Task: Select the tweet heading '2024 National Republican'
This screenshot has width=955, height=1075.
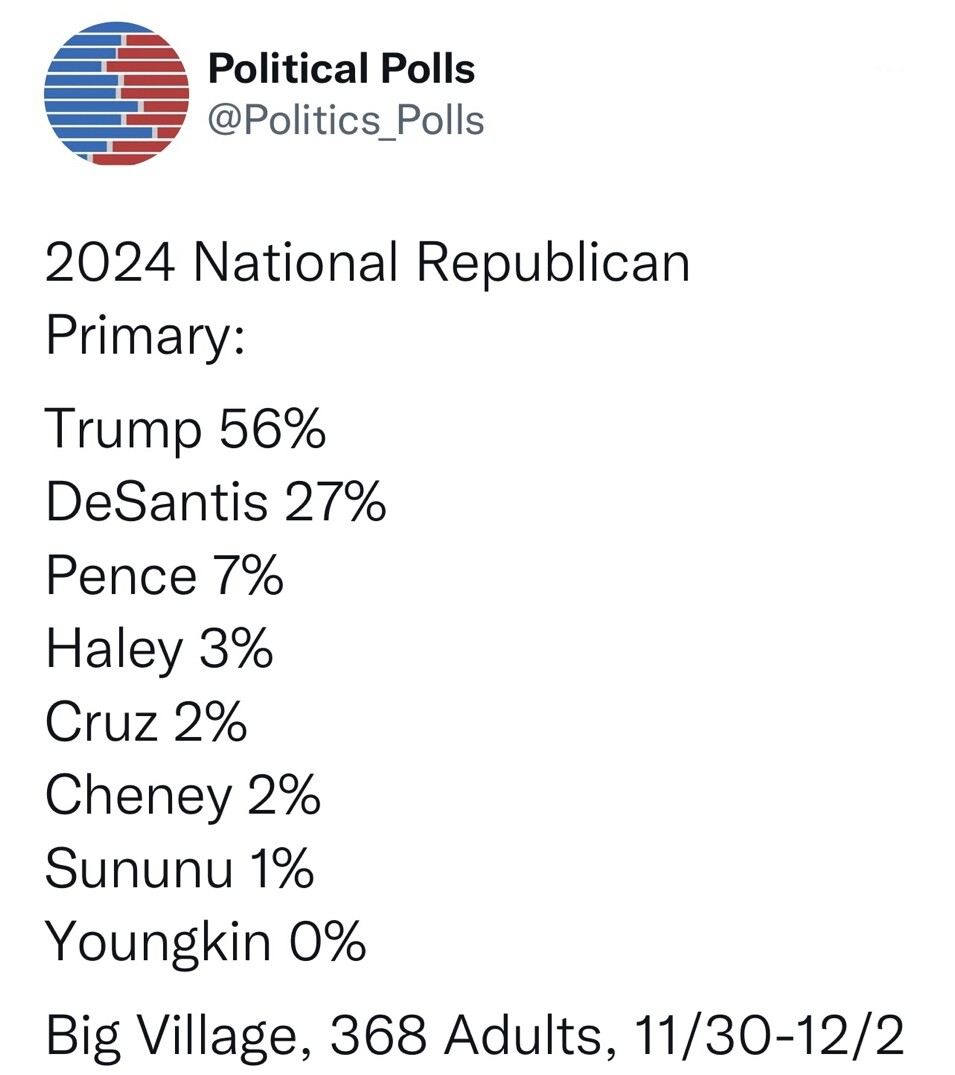Action: click(x=367, y=263)
